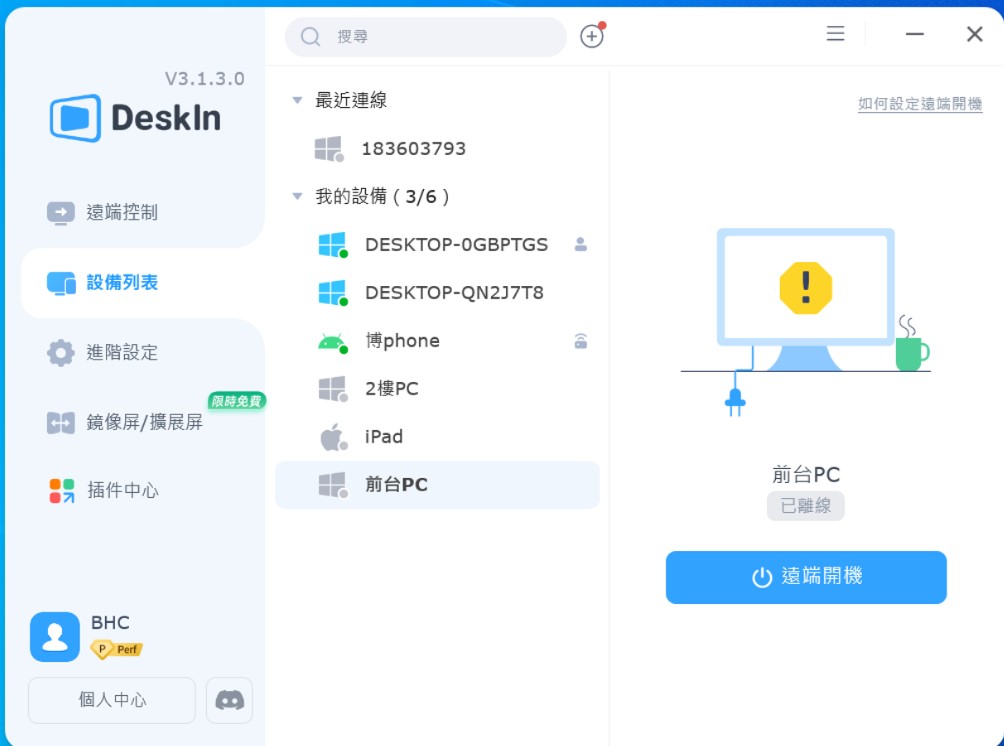This screenshot has height=746, width=1004.
Task: Click the Windows icon for DESKTOP-0GBPTGS
Action: tap(333, 245)
